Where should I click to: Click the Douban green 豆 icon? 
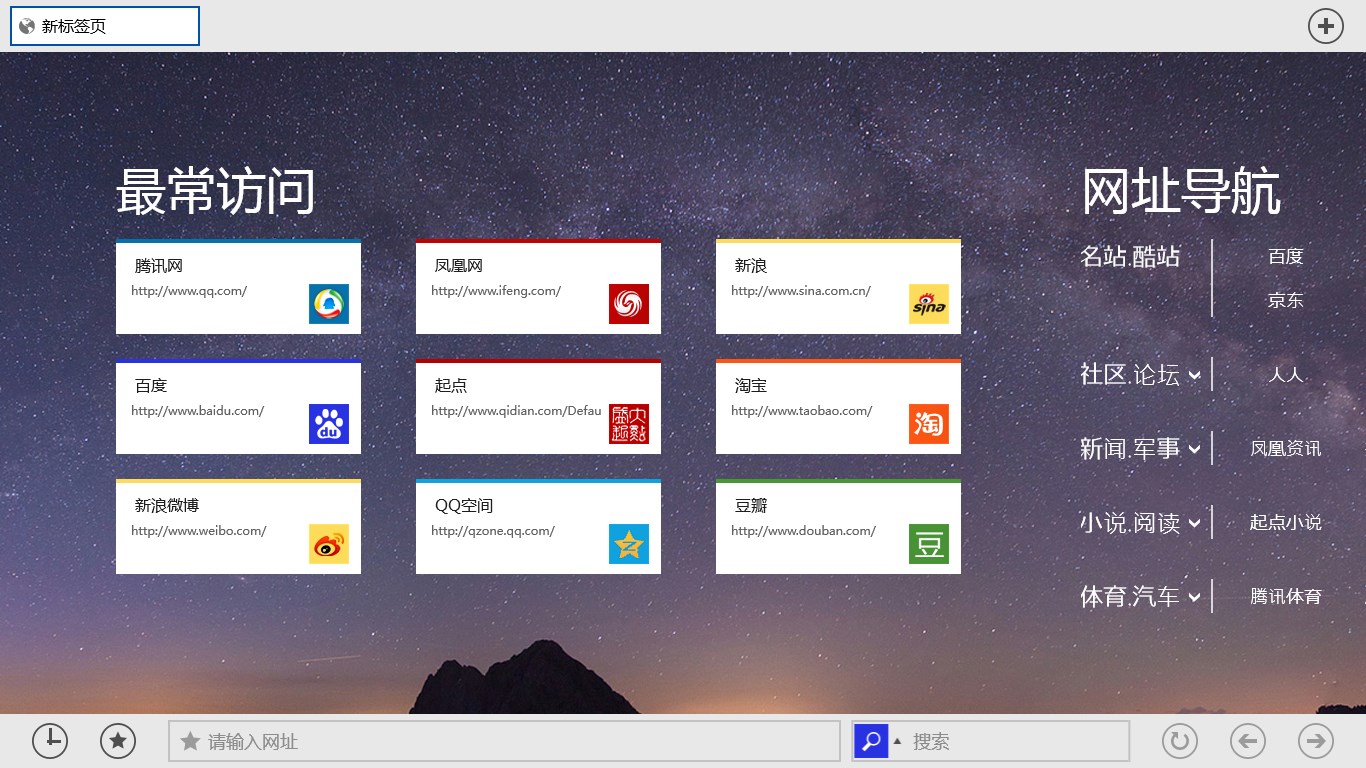[929, 544]
